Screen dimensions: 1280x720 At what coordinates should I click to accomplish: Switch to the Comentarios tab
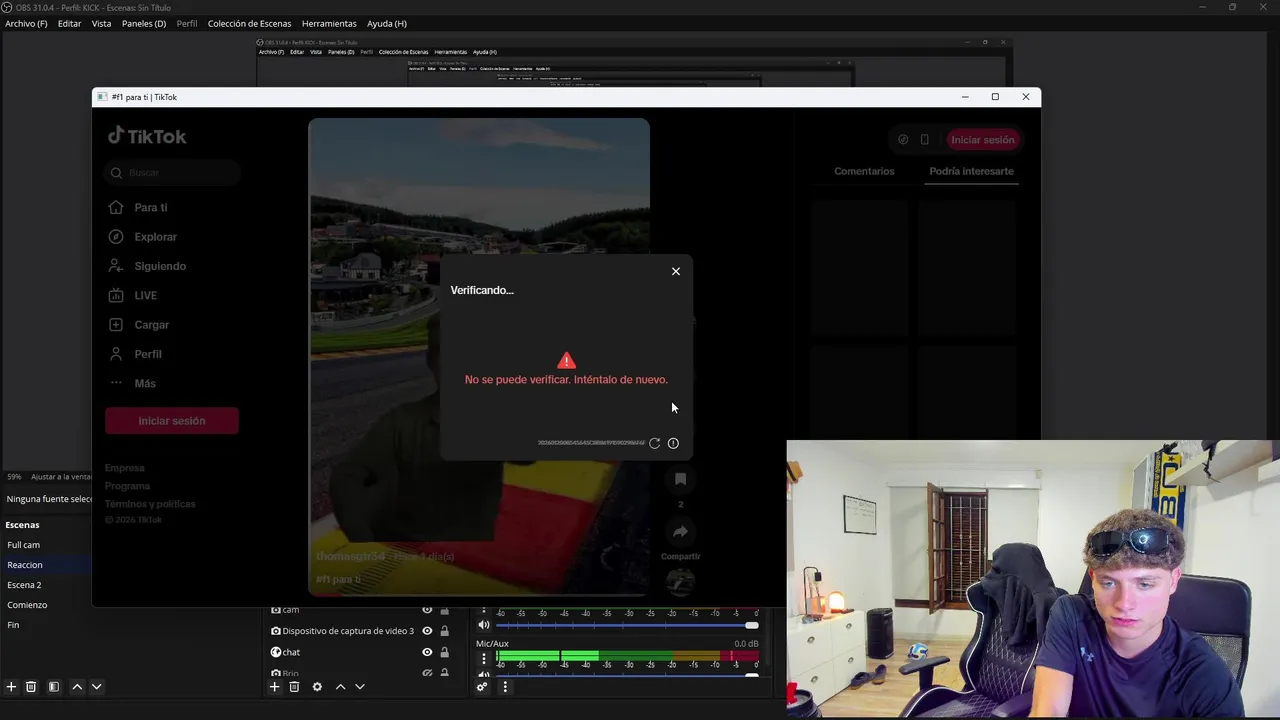click(x=864, y=171)
